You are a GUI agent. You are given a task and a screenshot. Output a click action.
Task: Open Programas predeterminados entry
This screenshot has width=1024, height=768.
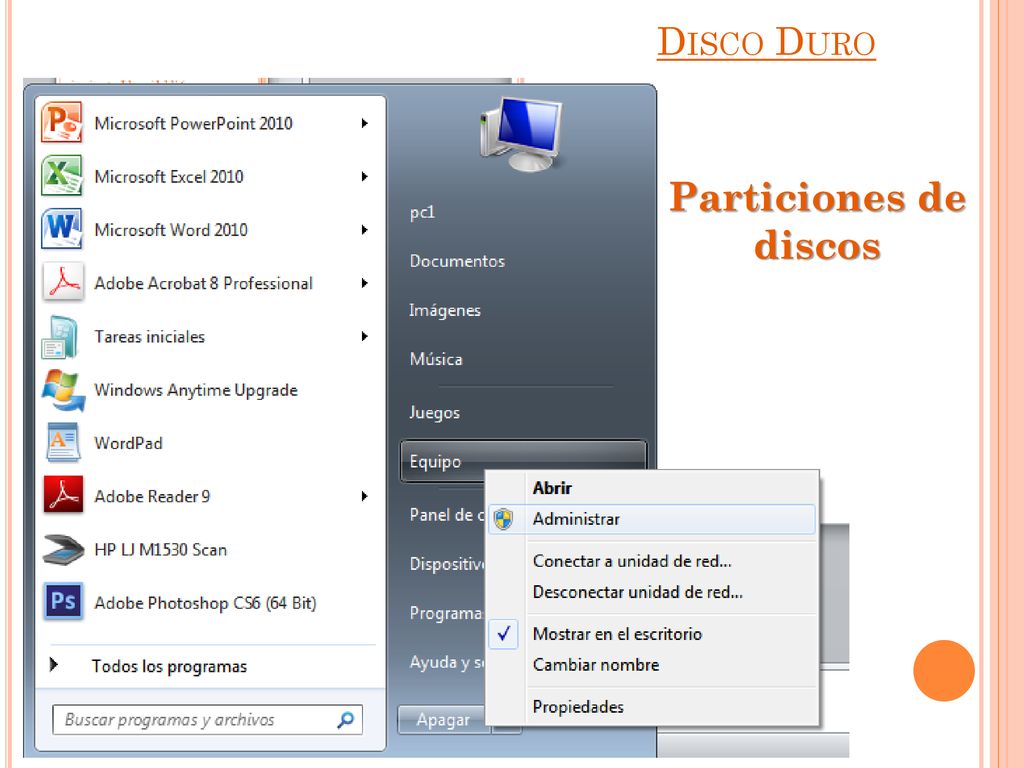pyautogui.click(x=446, y=613)
